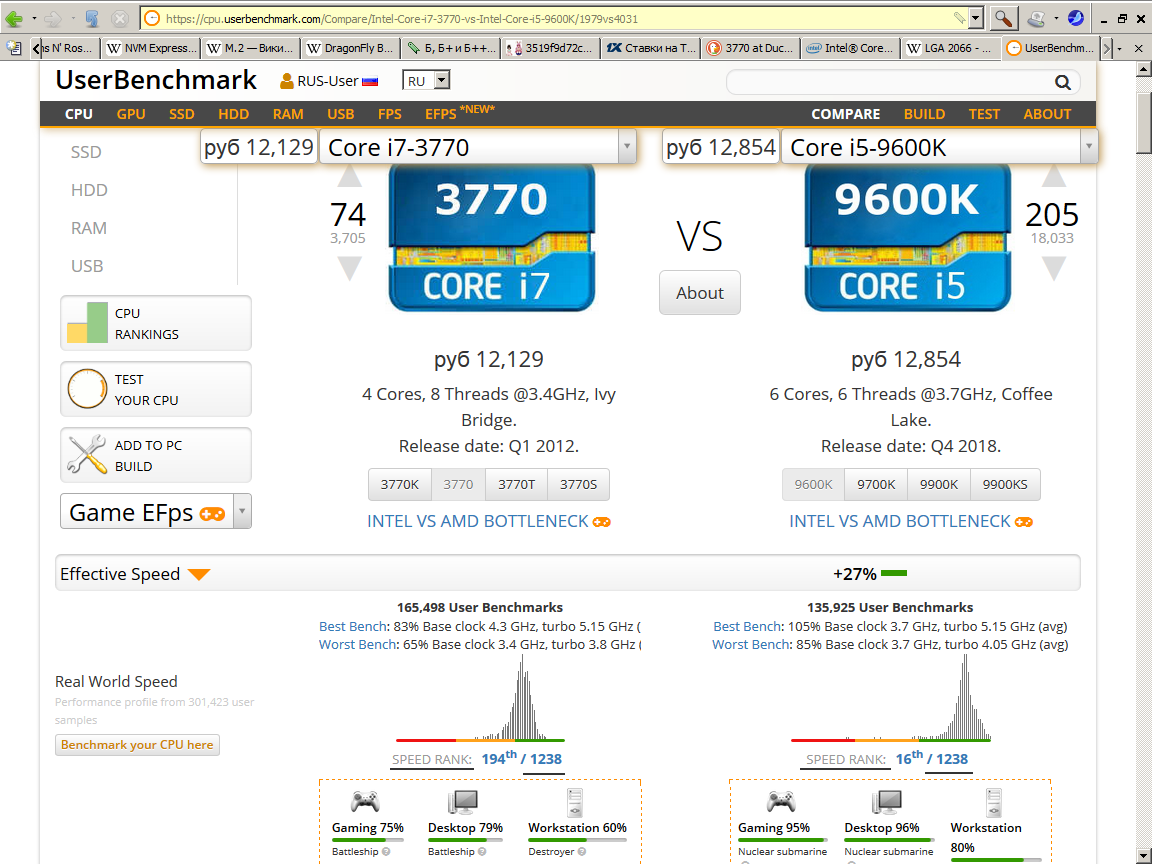
Task: Click the Add to PC Build tools icon
Action: [87, 455]
